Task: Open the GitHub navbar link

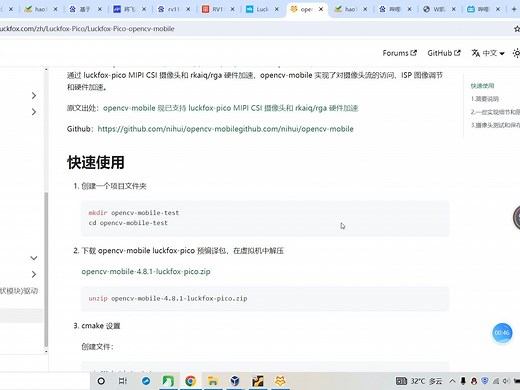Action: 444,53
